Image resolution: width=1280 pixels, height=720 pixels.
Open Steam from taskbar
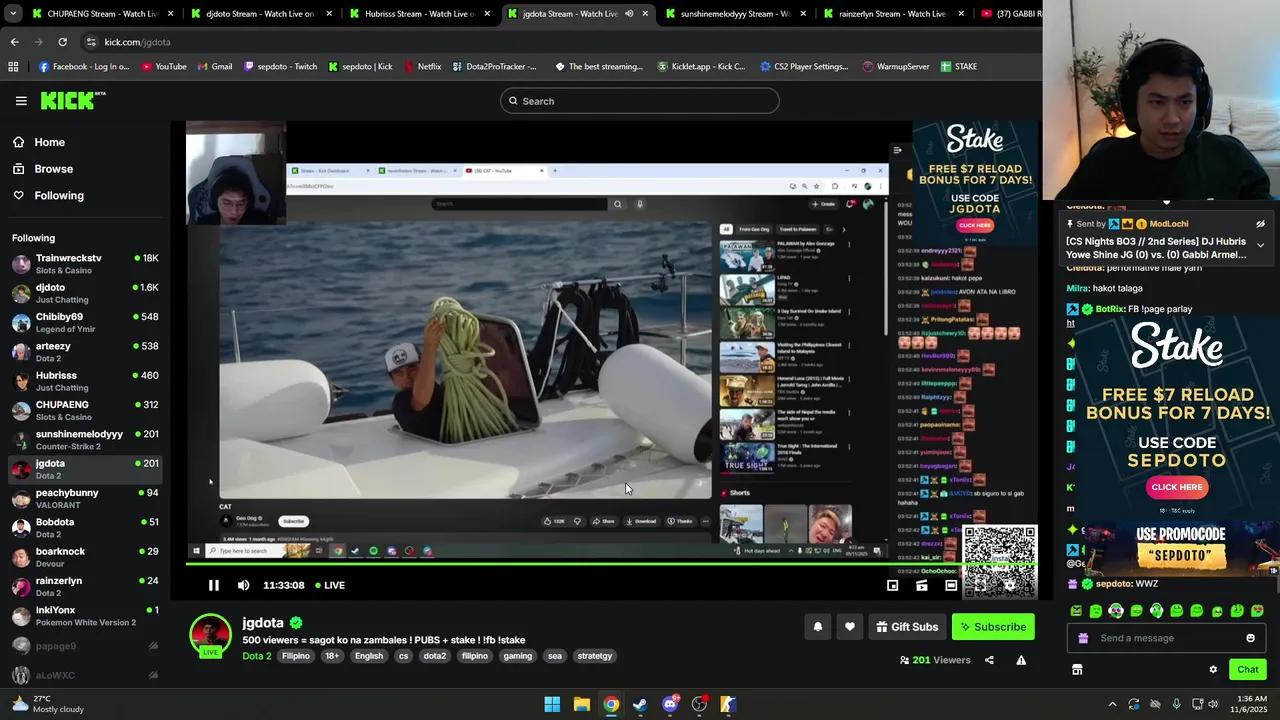click(640, 705)
